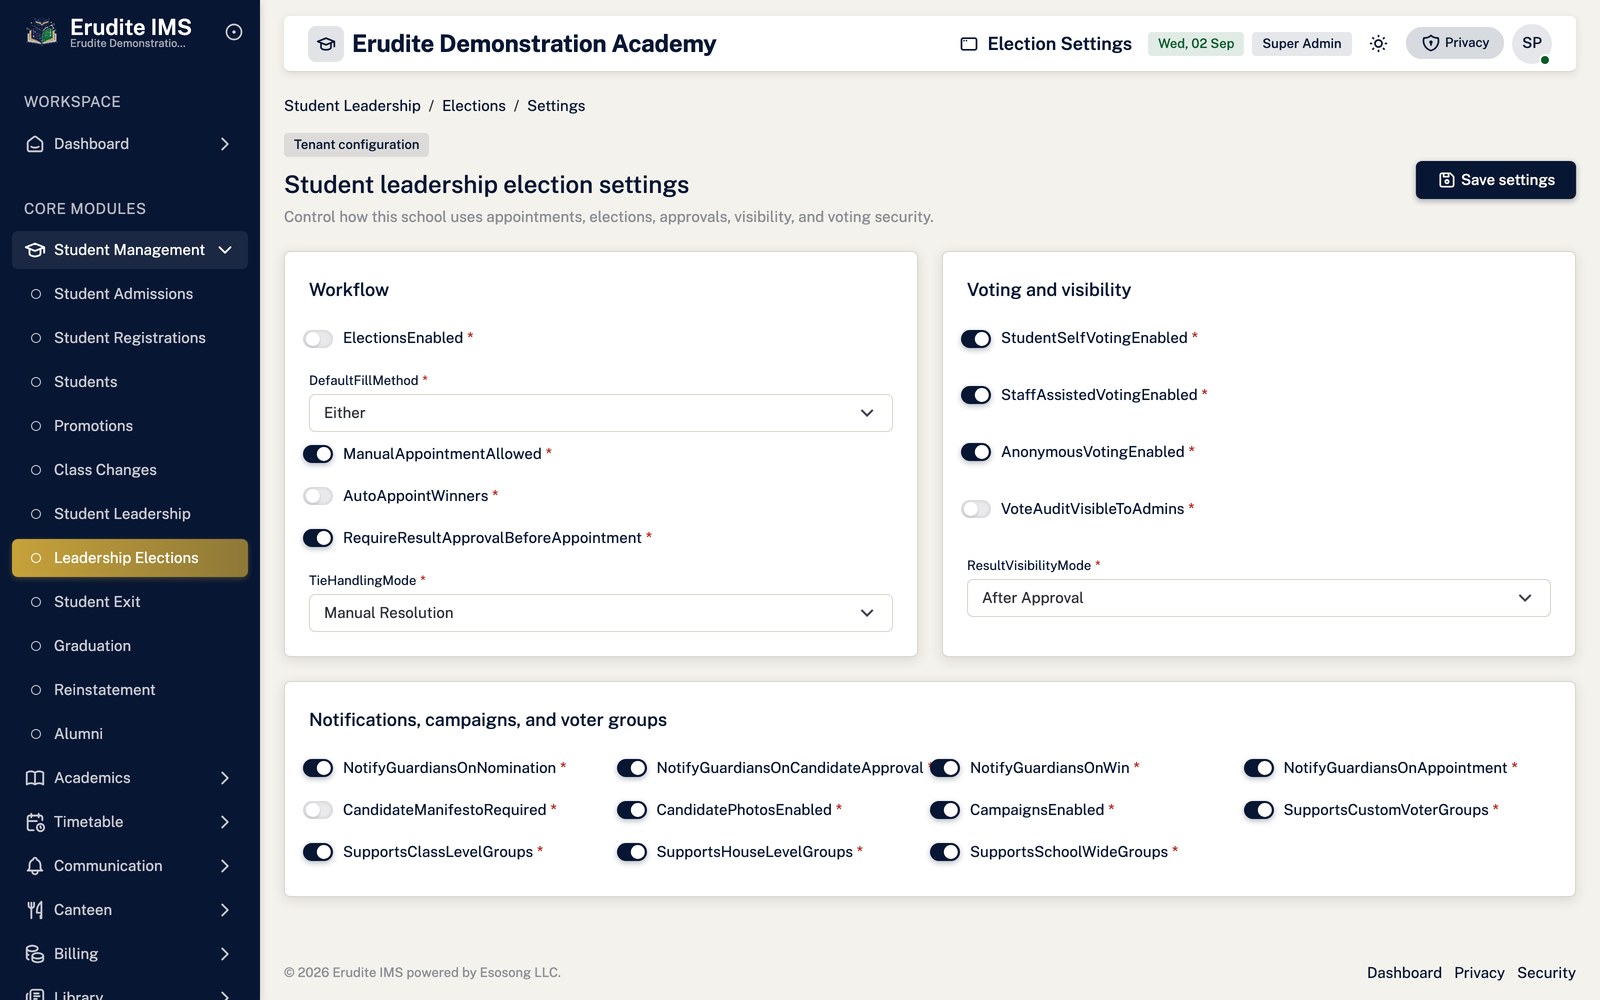Toggle StudentSelfVotingEnabled off
The height and width of the screenshot is (1000, 1600).
coord(976,339)
